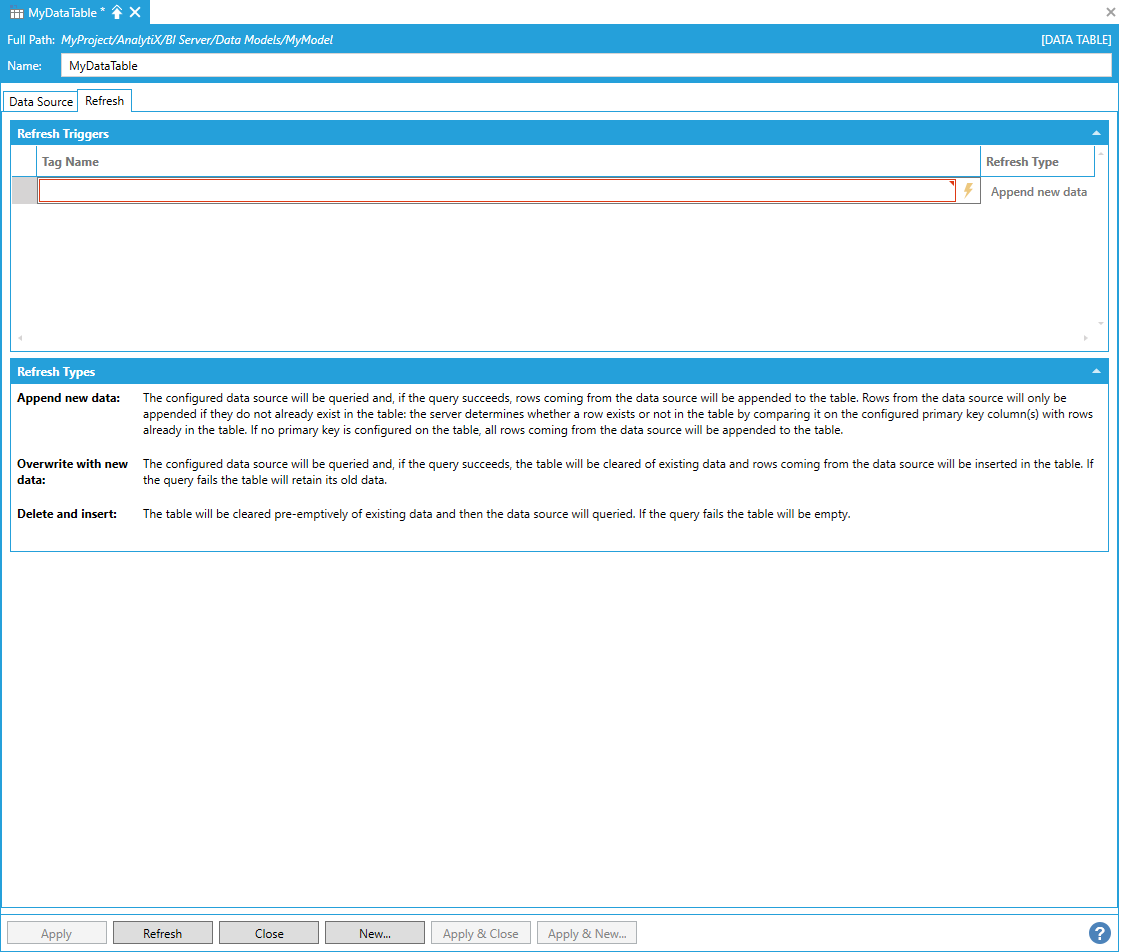The height and width of the screenshot is (952, 1121).
Task: Click the New... button
Action: click(x=375, y=933)
